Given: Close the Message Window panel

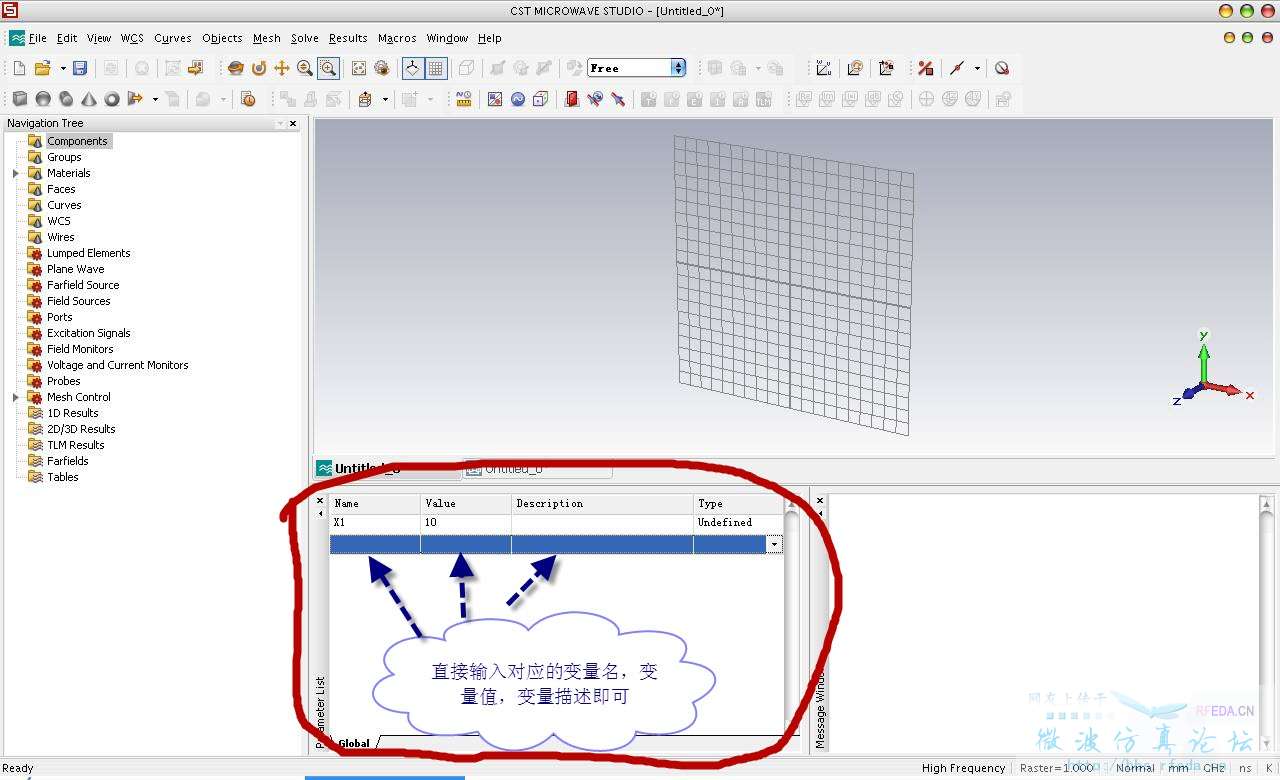Looking at the screenshot, I should (x=820, y=501).
